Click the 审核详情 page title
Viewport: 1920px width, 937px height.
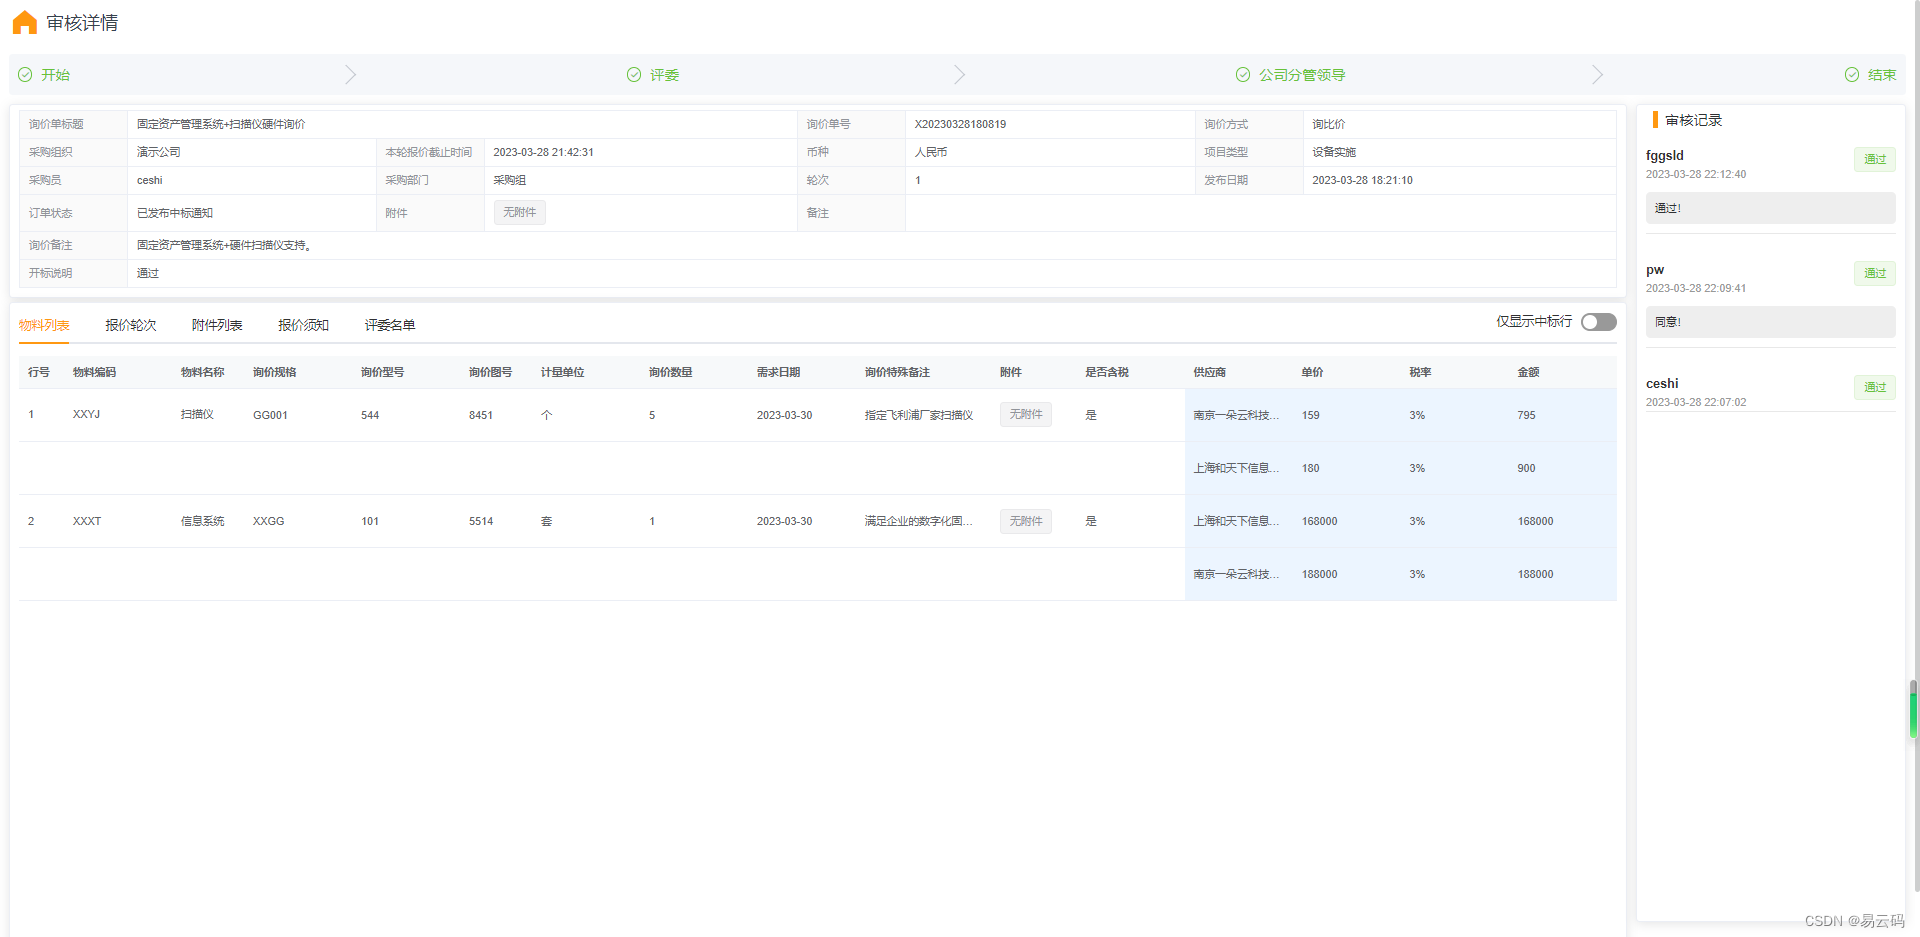[82, 22]
